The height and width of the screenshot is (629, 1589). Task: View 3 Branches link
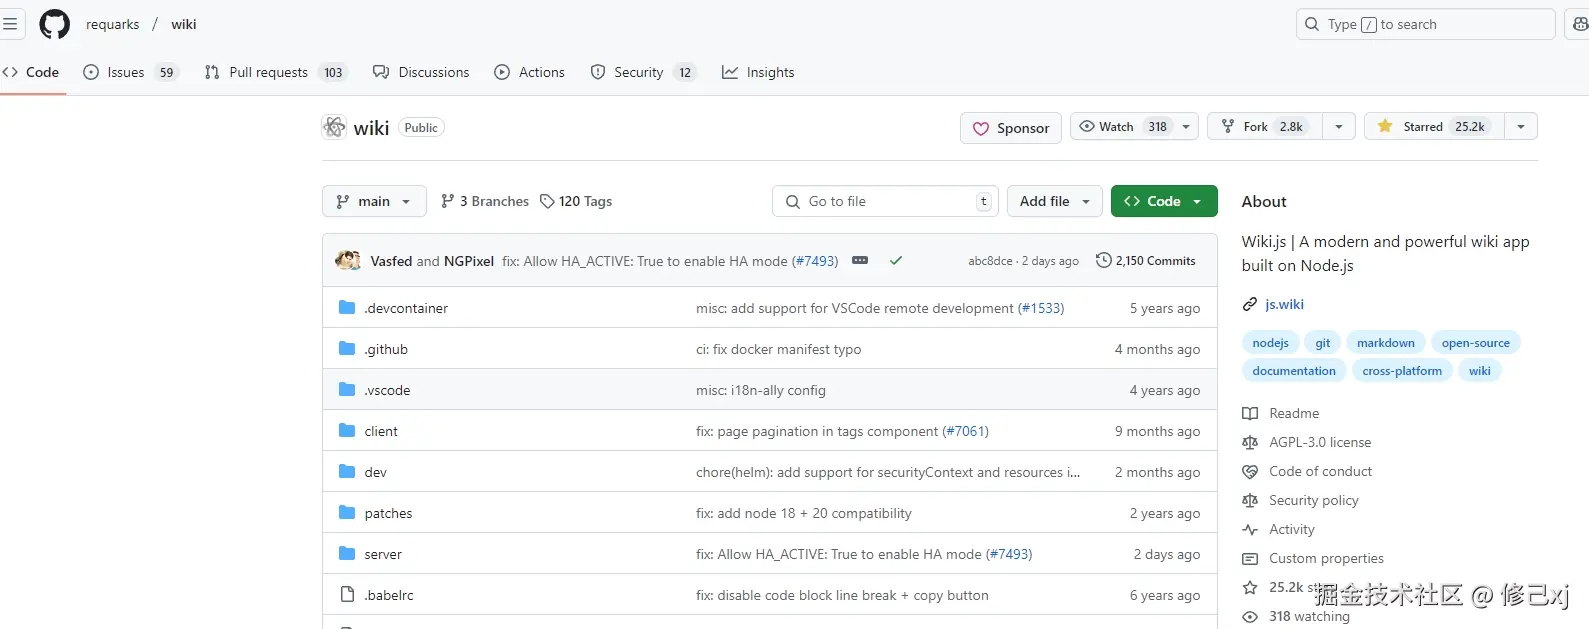click(x=485, y=201)
